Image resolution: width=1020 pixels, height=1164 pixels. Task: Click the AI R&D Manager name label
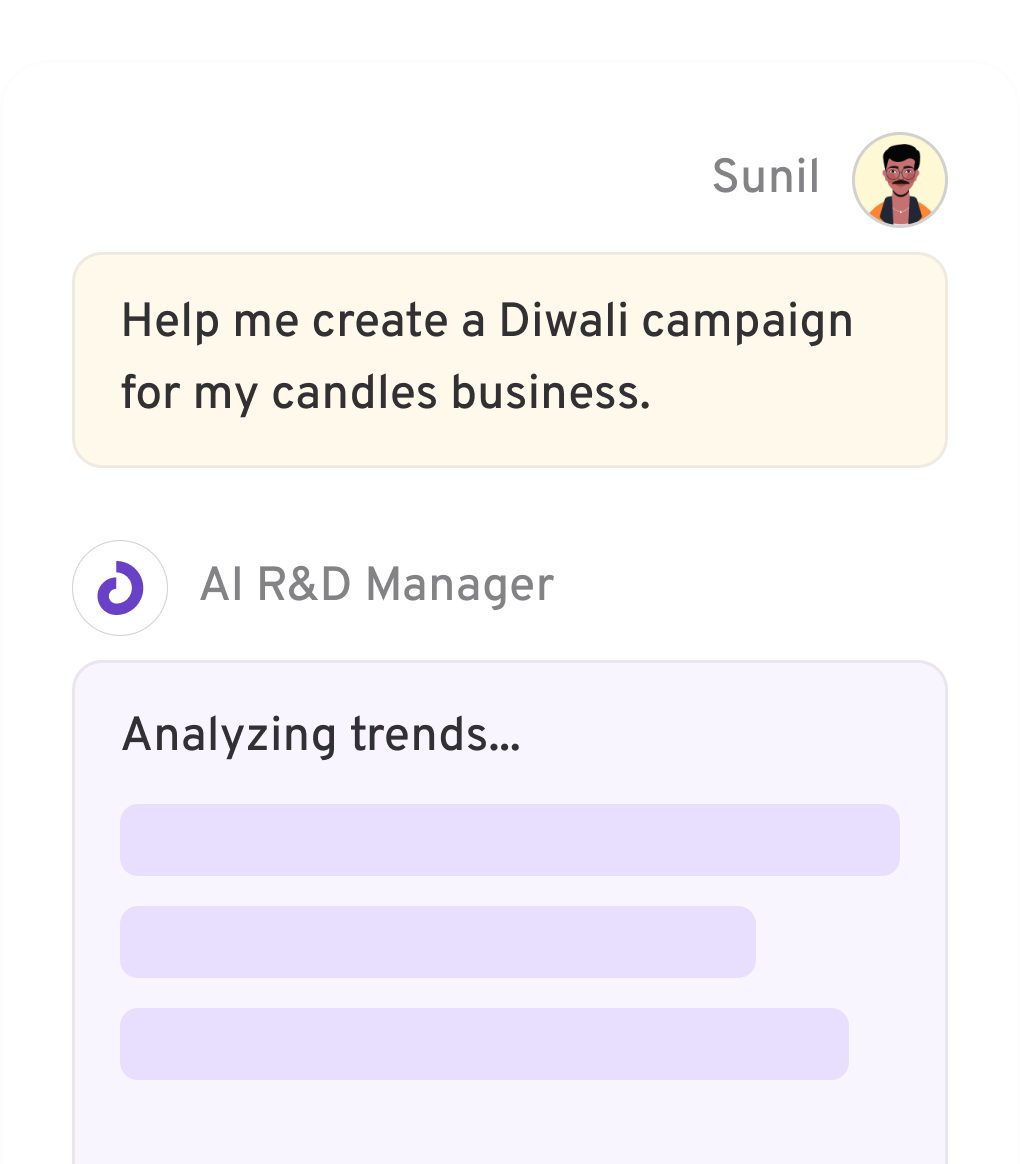(376, 585)
